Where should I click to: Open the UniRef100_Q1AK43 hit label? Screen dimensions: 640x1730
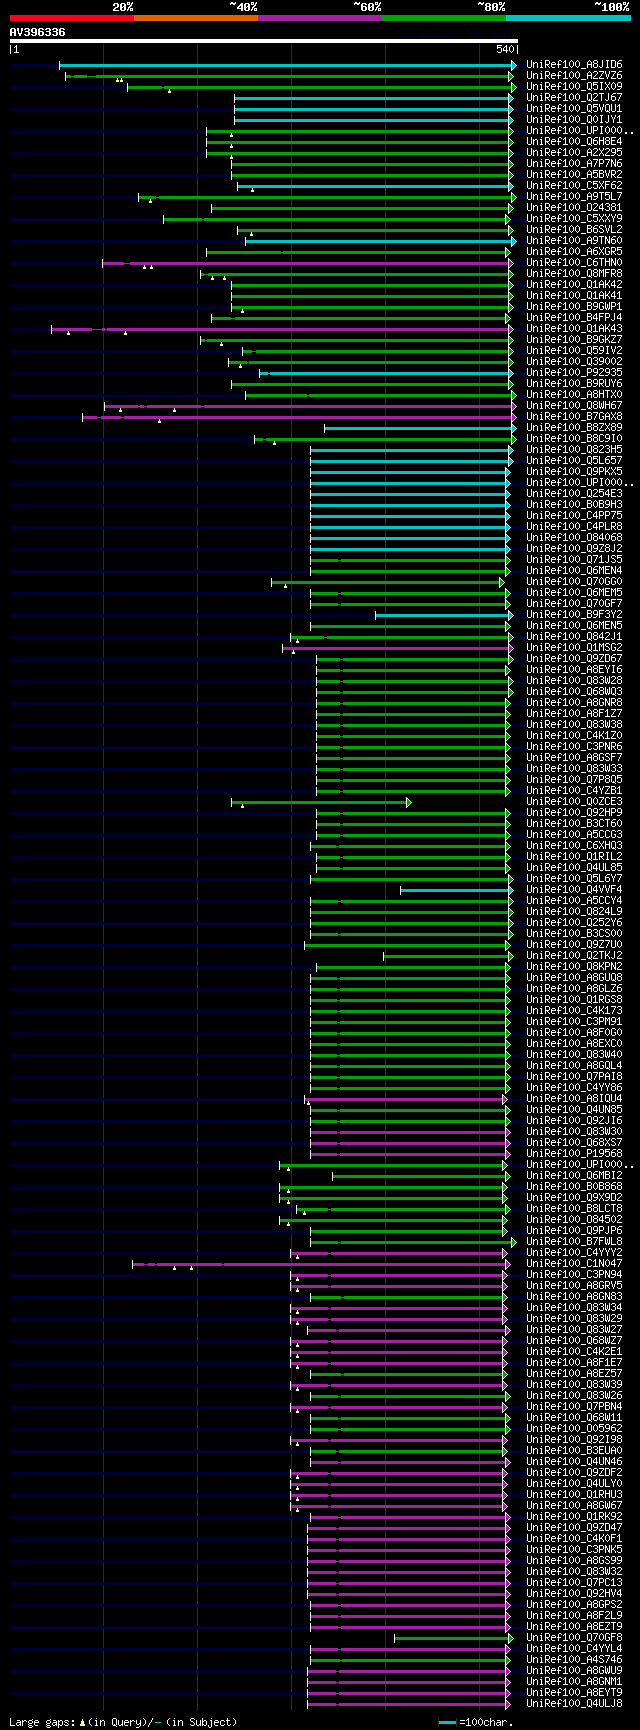tap(574, 329)
